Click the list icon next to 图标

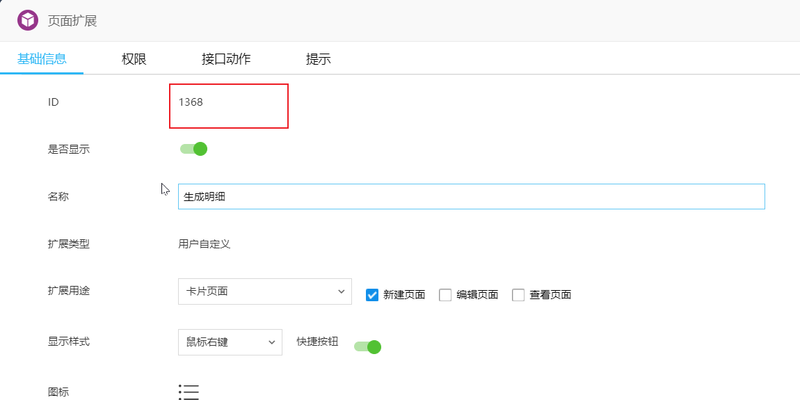pos(189,392)
